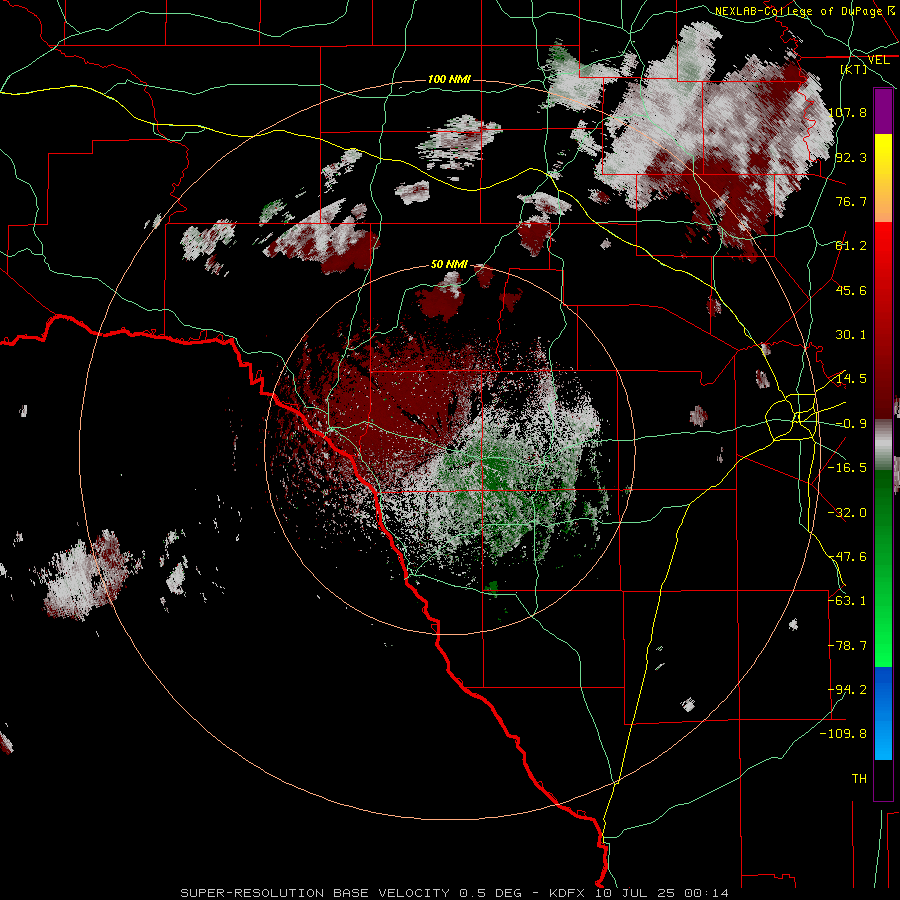Select the -16.5 velocity scale value
The image size is (900, 900).
pyautogui.click(x=847, y=468)
